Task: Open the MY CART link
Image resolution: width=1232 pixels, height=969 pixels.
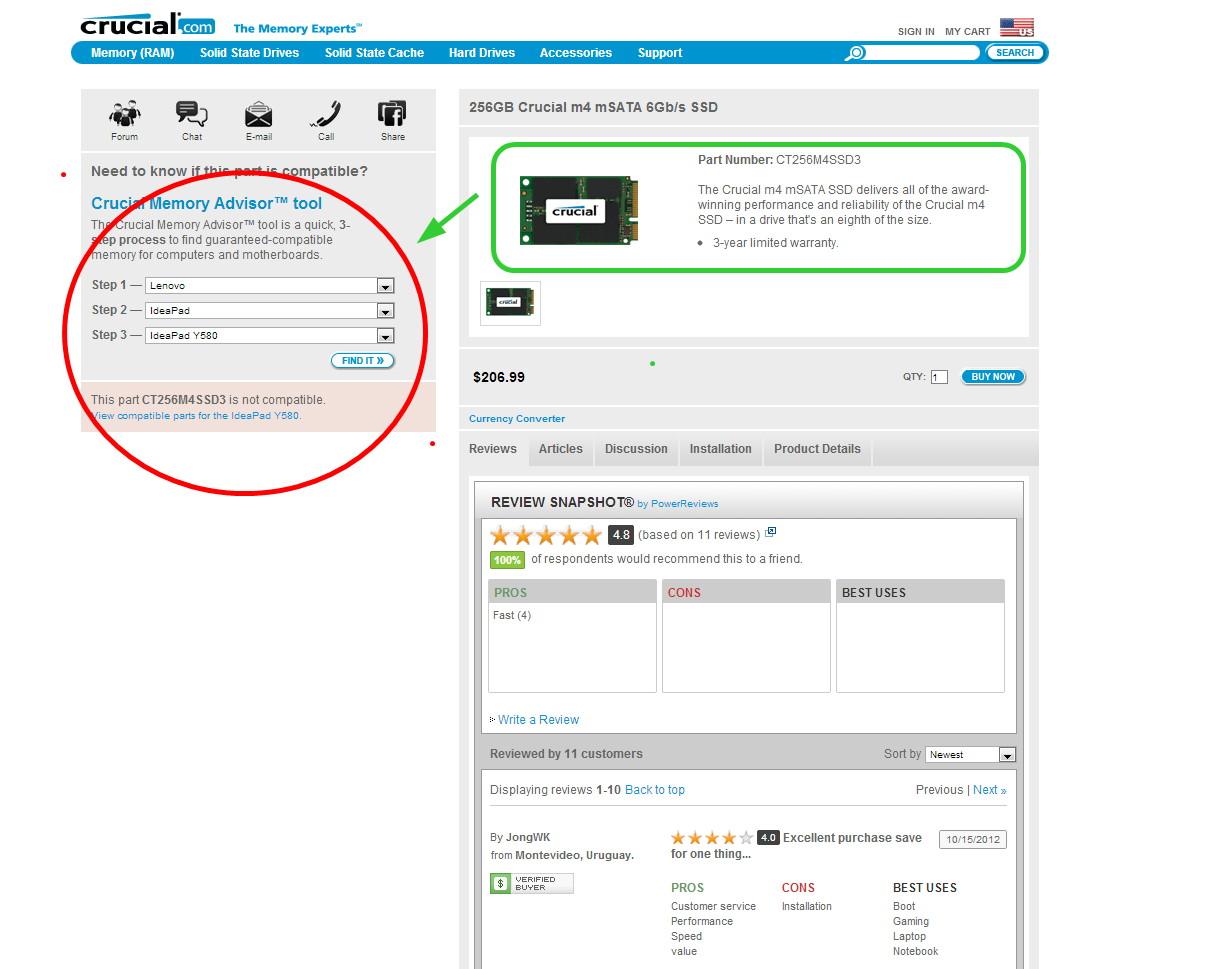Action: pos(967,32)
